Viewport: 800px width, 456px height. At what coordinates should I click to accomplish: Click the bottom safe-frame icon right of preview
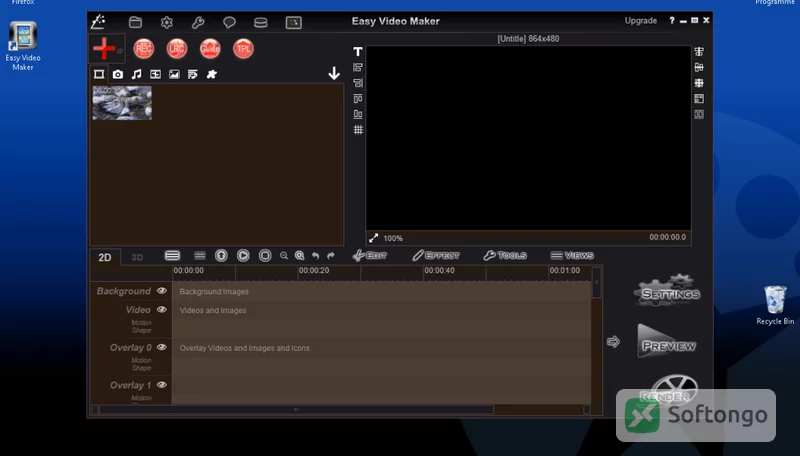pyautogui.click(x=699, y=114)
